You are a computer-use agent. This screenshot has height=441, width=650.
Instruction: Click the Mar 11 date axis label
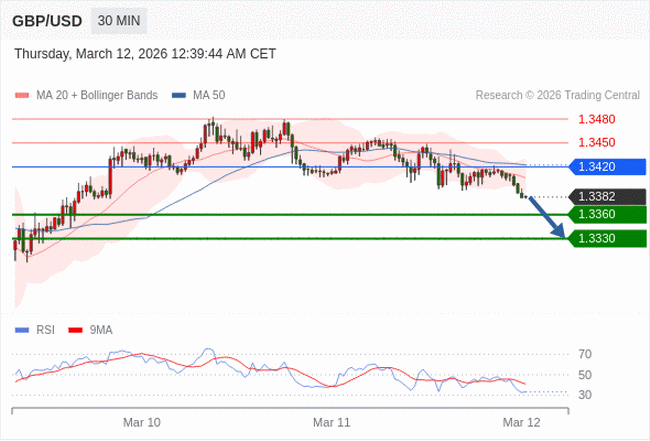pos(331,423)
